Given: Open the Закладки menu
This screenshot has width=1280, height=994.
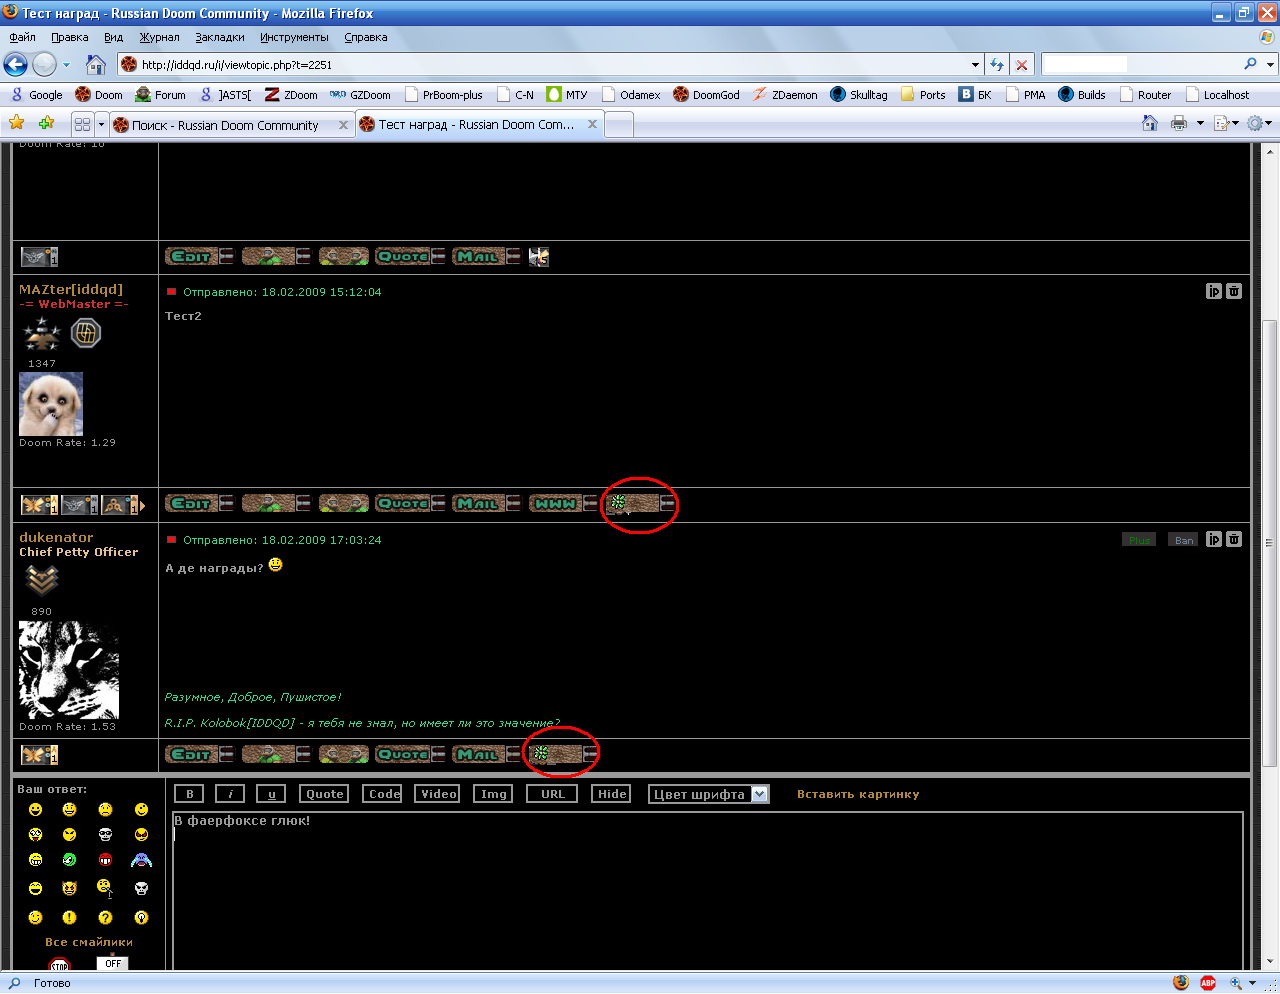Looking at the screenshot, I should tap(219, 37).
